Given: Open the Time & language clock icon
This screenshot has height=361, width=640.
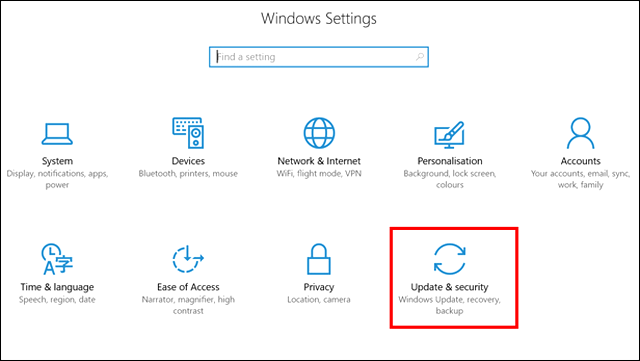Looking at the screenshot, I should pyautogui.click(x=57, y=259).
